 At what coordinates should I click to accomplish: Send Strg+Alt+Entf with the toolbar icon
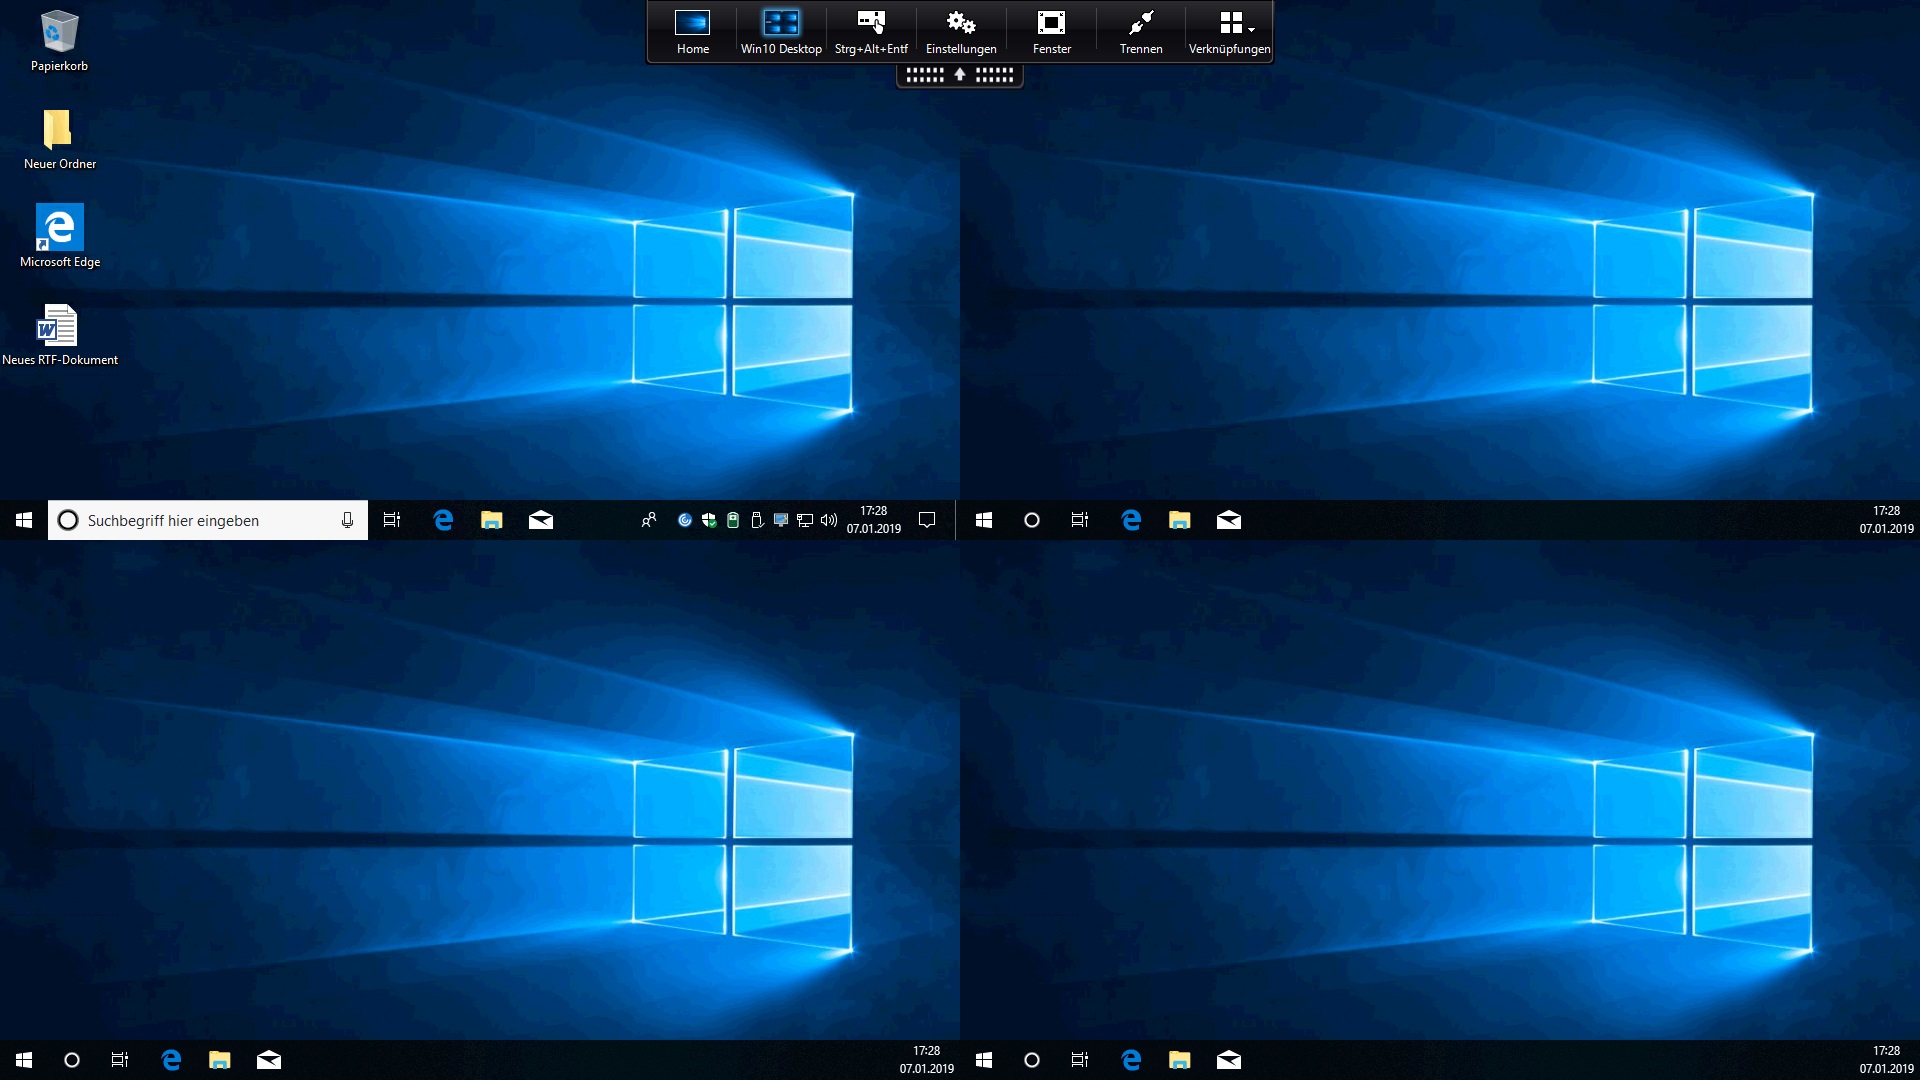pyautogui.click(x=869, y=27)
